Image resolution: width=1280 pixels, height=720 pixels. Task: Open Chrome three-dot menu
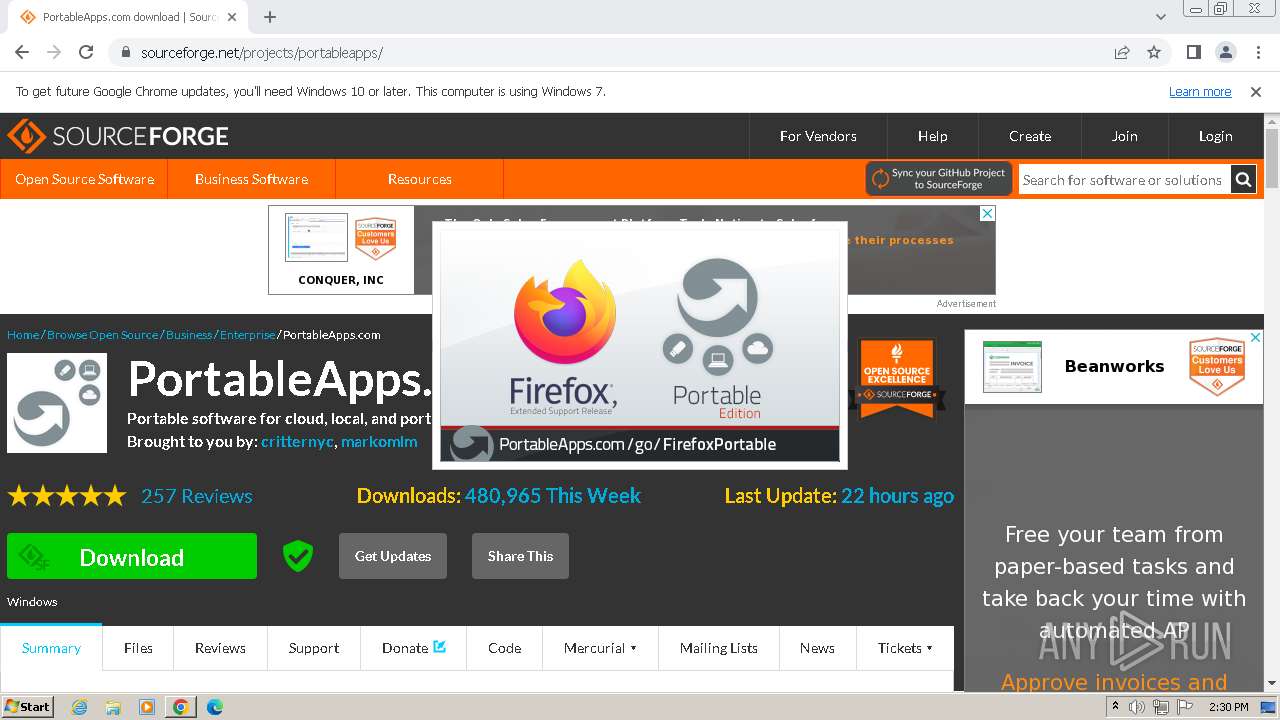(x=1257, y=52)
